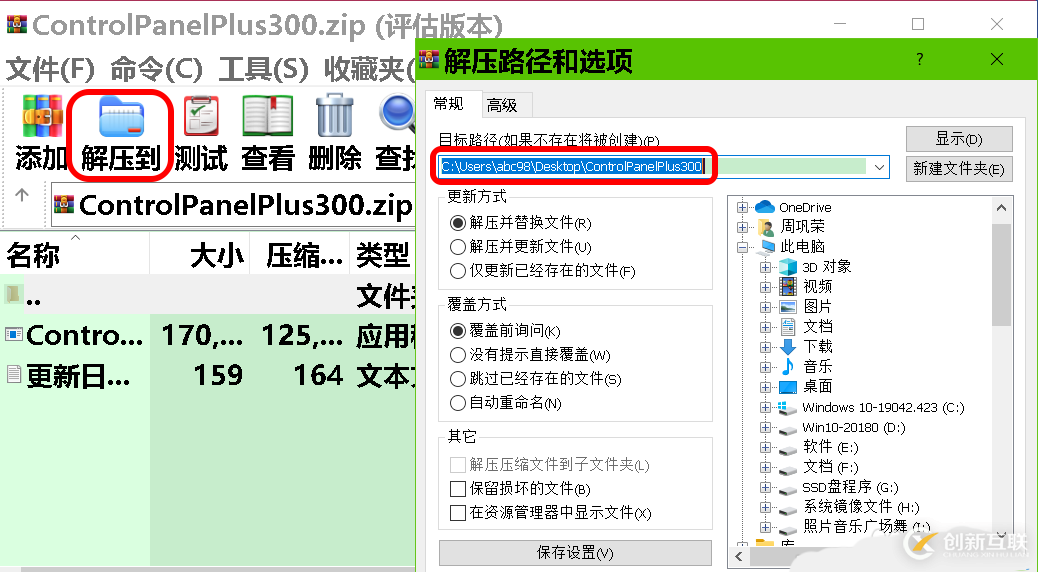1038x572 pixels.
Task: Select 软件 (E:) drive
Action: [830, 447]
